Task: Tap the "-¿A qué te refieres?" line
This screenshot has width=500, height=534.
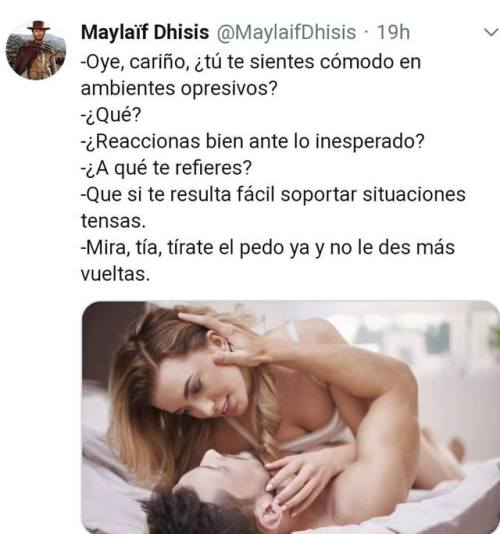Action: pyautogui.click(x=166, y=168)
